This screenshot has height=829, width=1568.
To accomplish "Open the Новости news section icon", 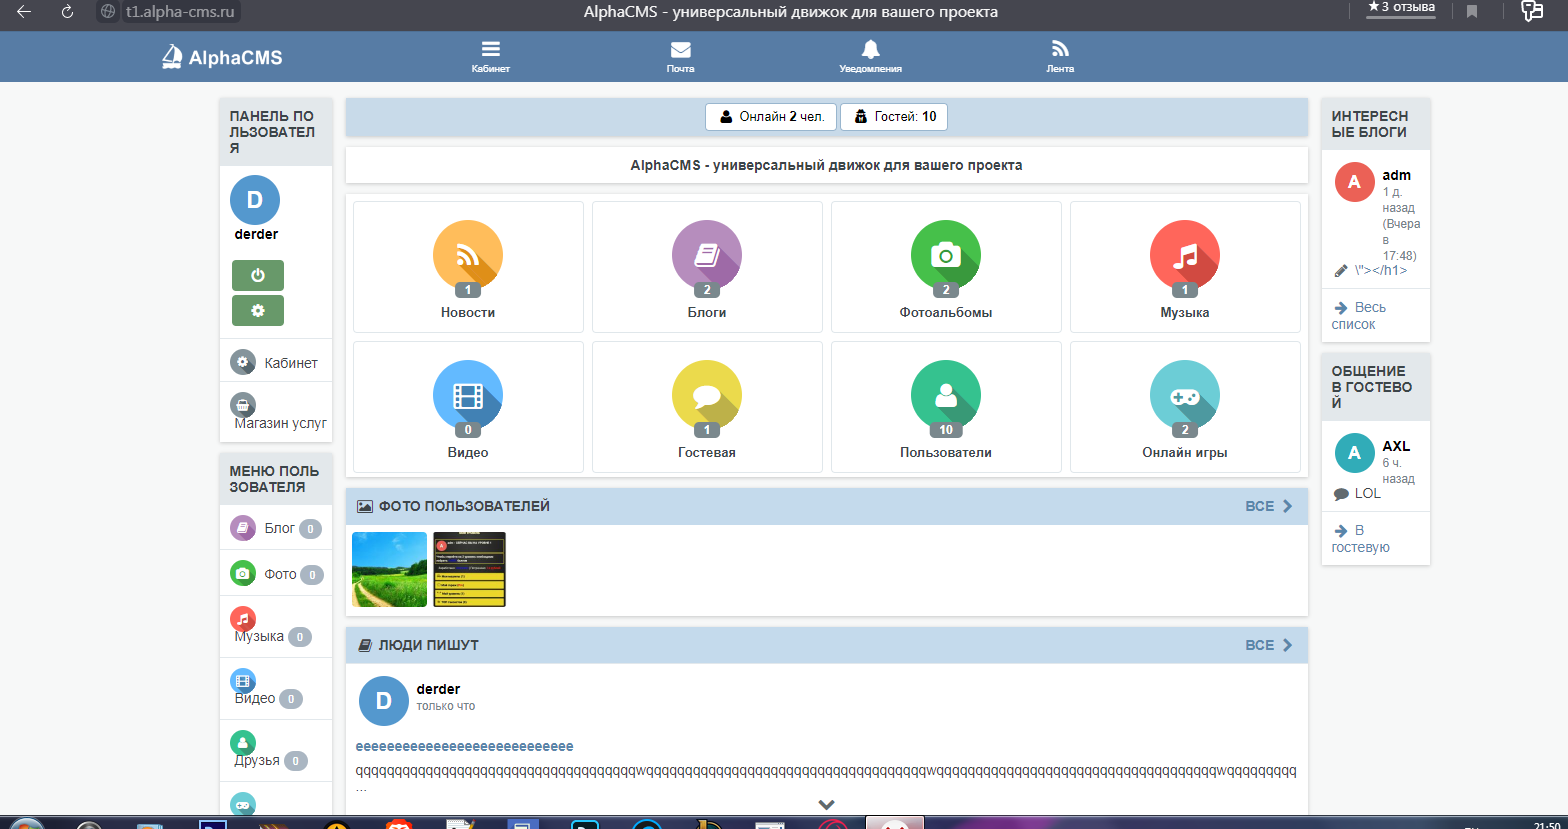I will 467,255.
